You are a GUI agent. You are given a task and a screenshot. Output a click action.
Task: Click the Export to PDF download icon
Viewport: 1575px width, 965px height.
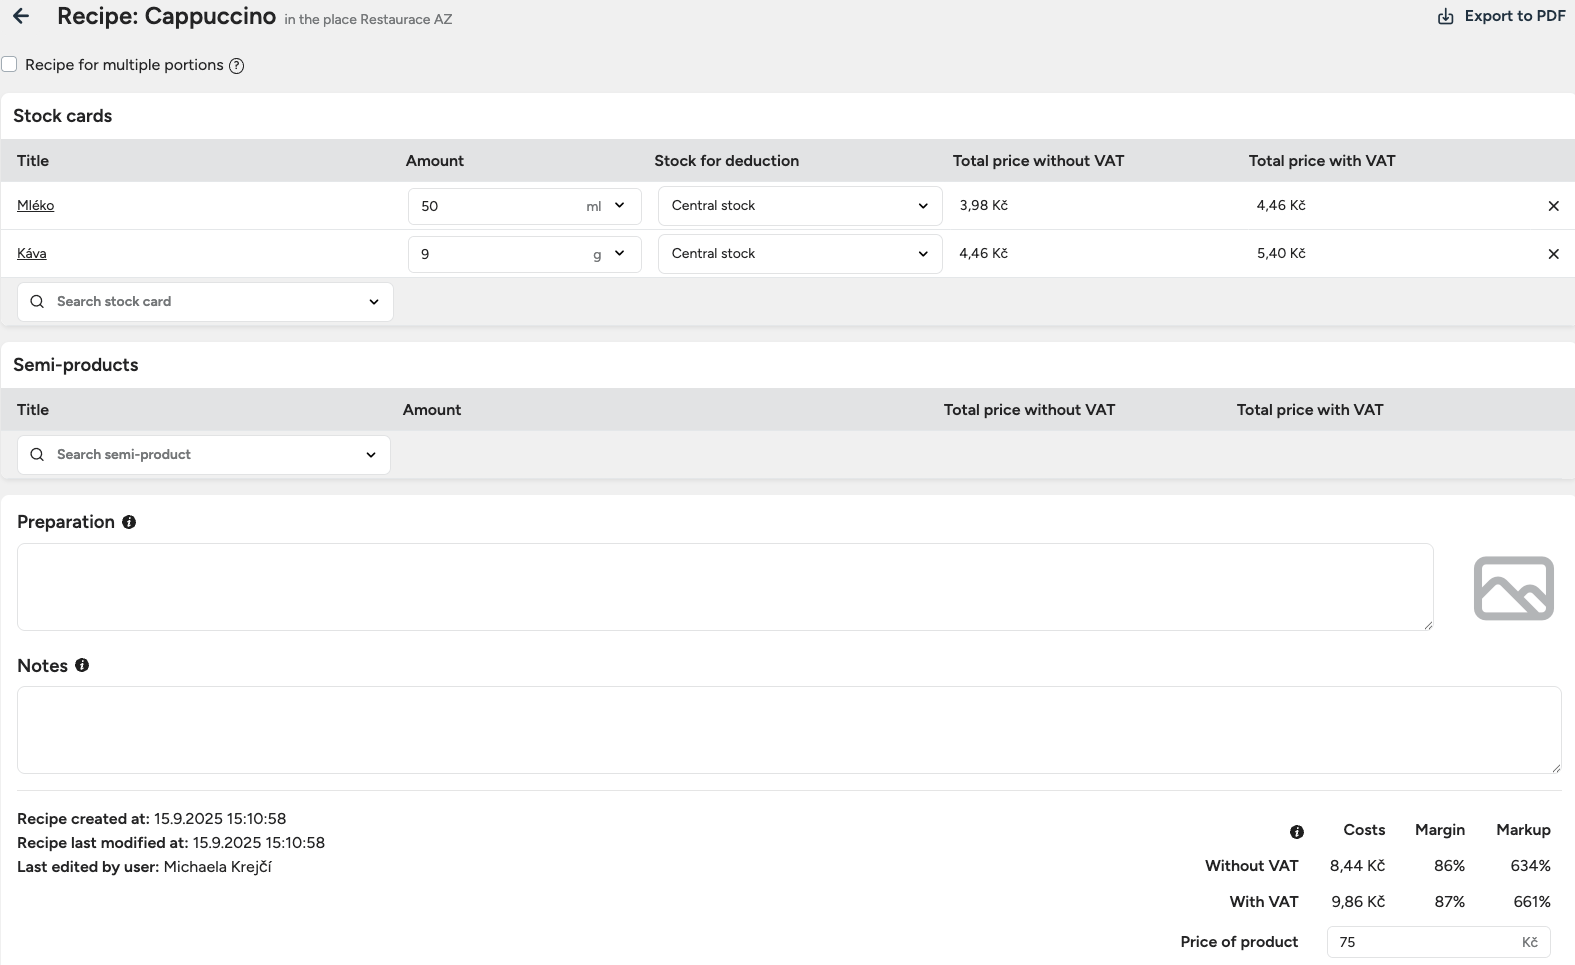click(1445, 16)
